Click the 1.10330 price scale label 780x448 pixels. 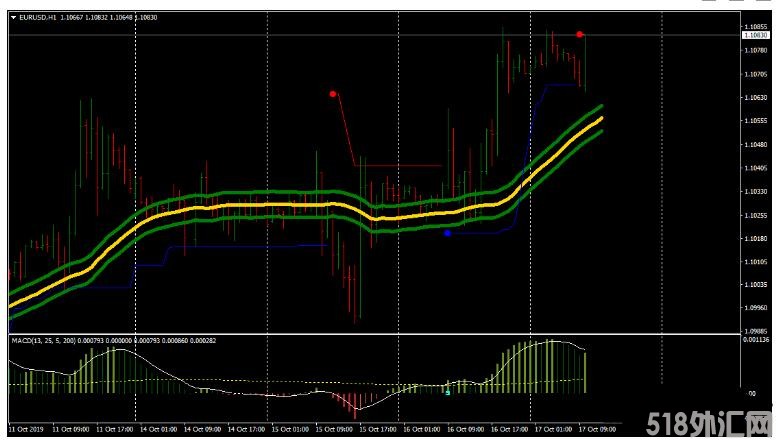point(756,191)
